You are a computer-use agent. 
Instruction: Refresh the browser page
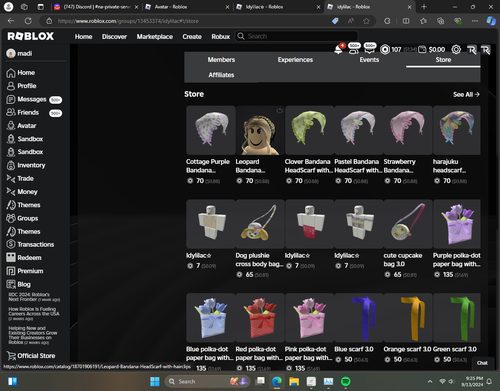(x=28, y=21)
